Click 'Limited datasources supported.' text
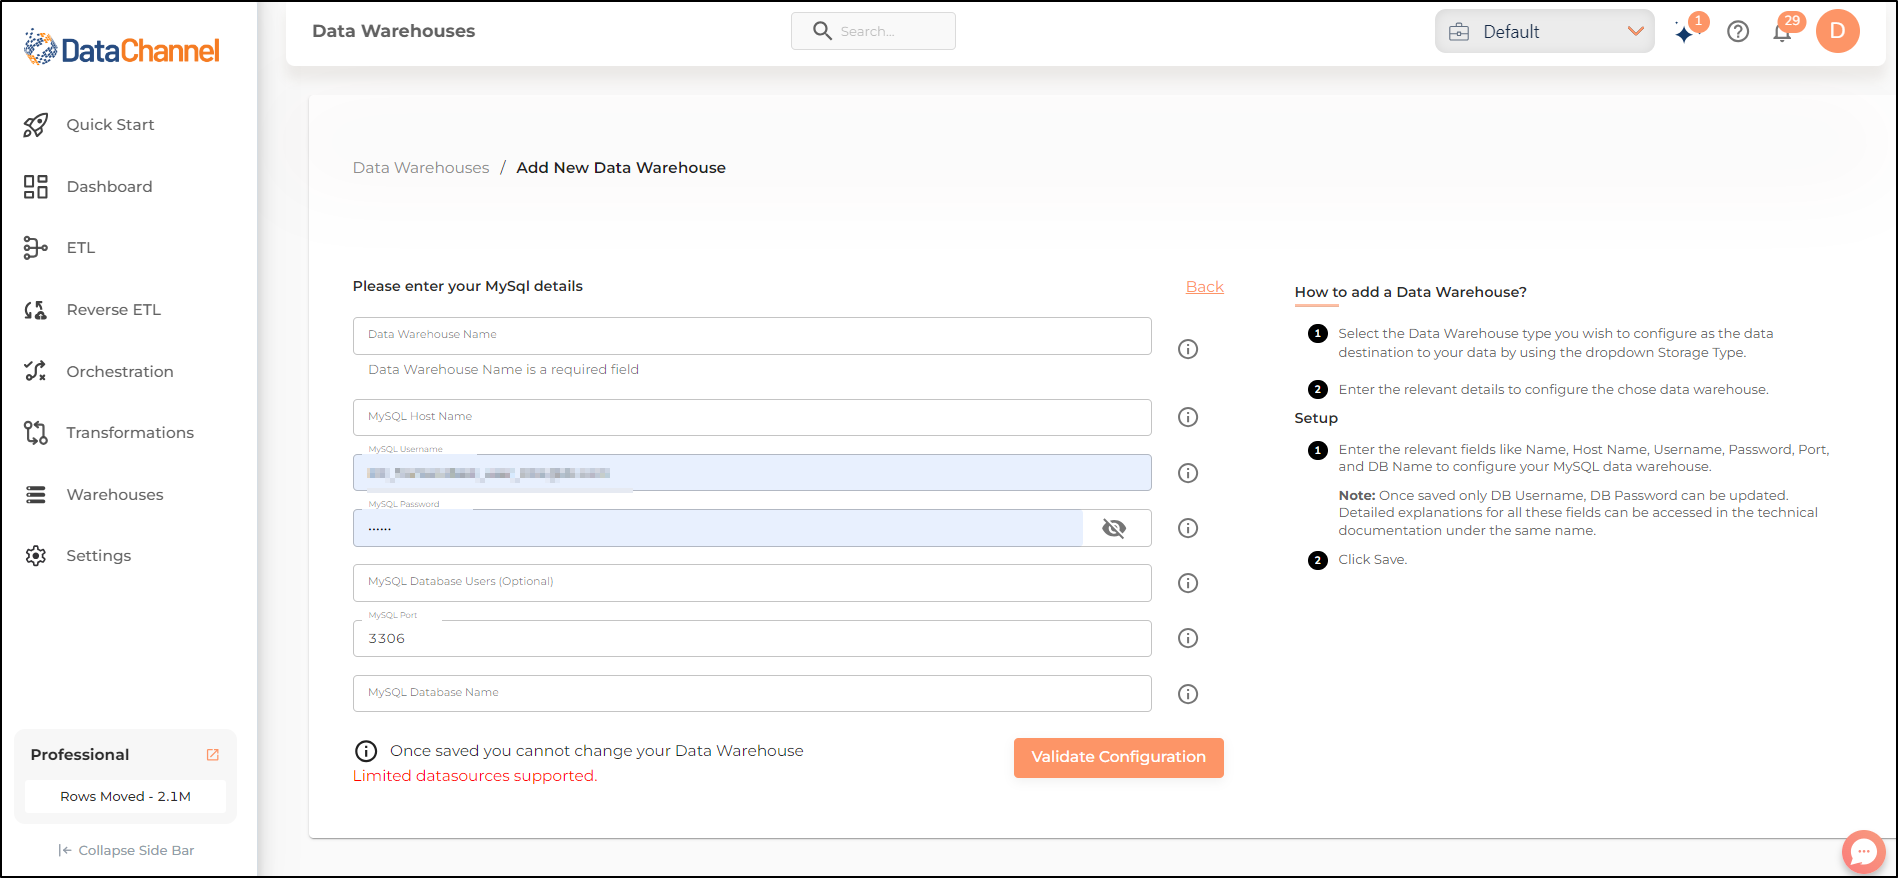 pyautogui.click(x=475, y=776)
